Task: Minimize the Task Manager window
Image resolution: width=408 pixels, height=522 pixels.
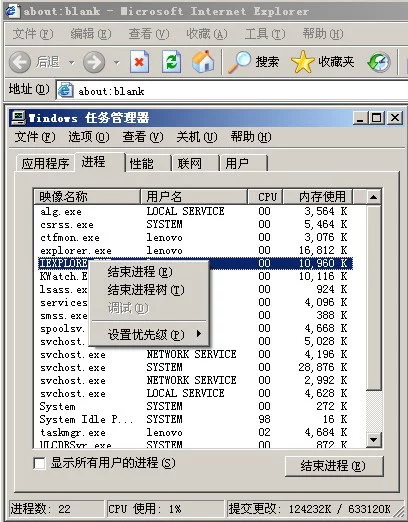Action: tap(360, 118)
